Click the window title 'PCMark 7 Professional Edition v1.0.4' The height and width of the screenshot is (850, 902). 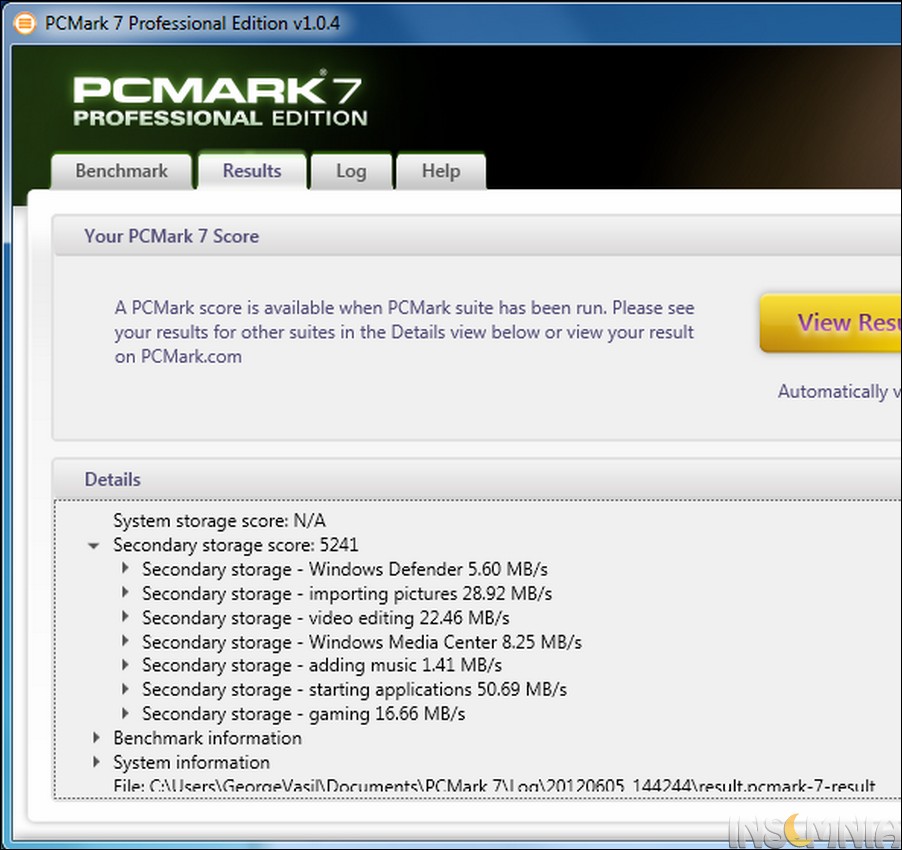(192, 23)
